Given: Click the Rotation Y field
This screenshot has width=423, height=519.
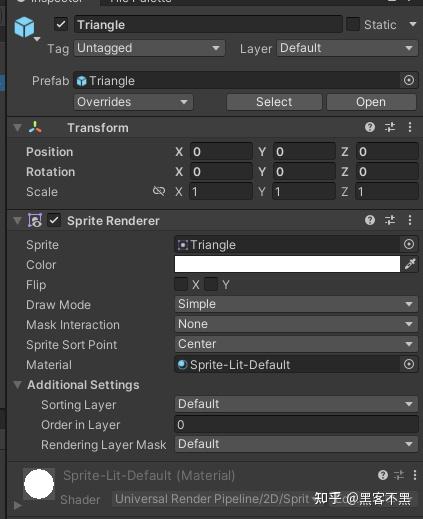Looking at the screenshot, I should (x=304, y=172).
